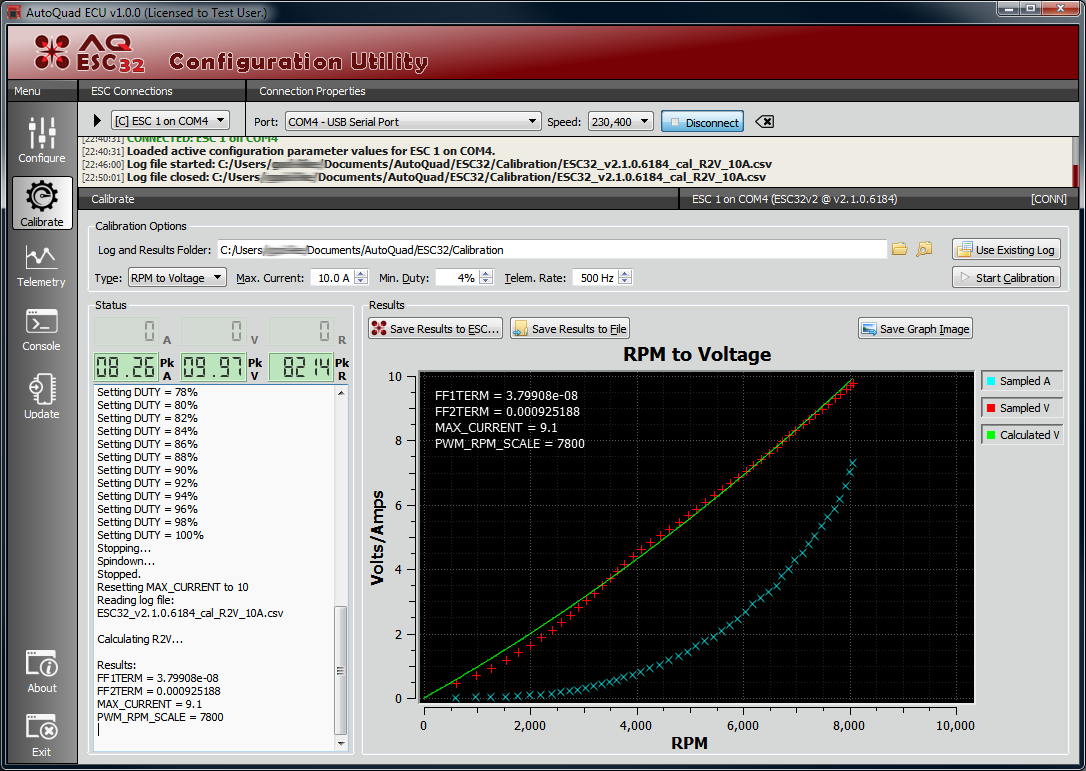Click the status log scroll up arrow
This screenshot has height=771, width=1086.
pos(340,393)
